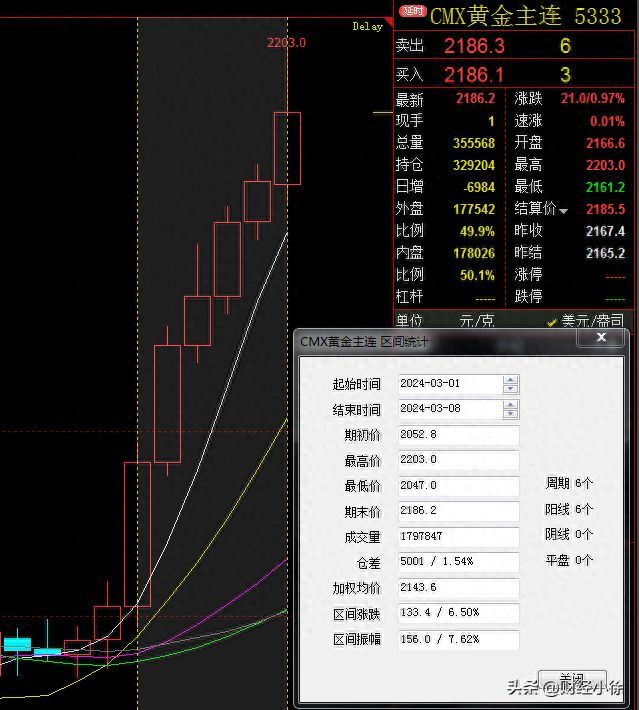The image size is (639, 710).
Task: Click the red 延时 delay badge icon
Action: (411, 13)
